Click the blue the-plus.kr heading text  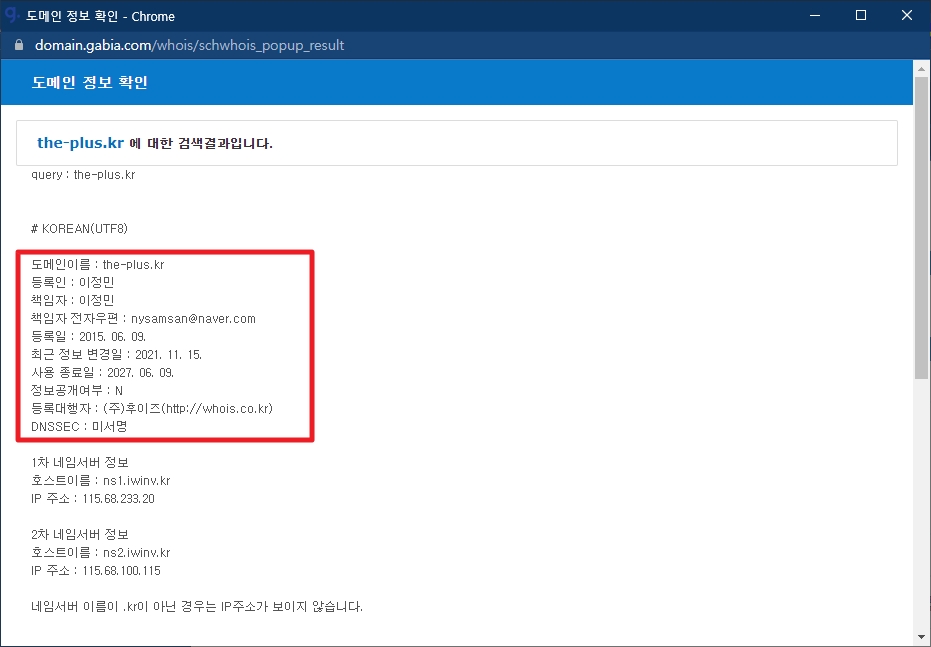(x=80, y=143)
